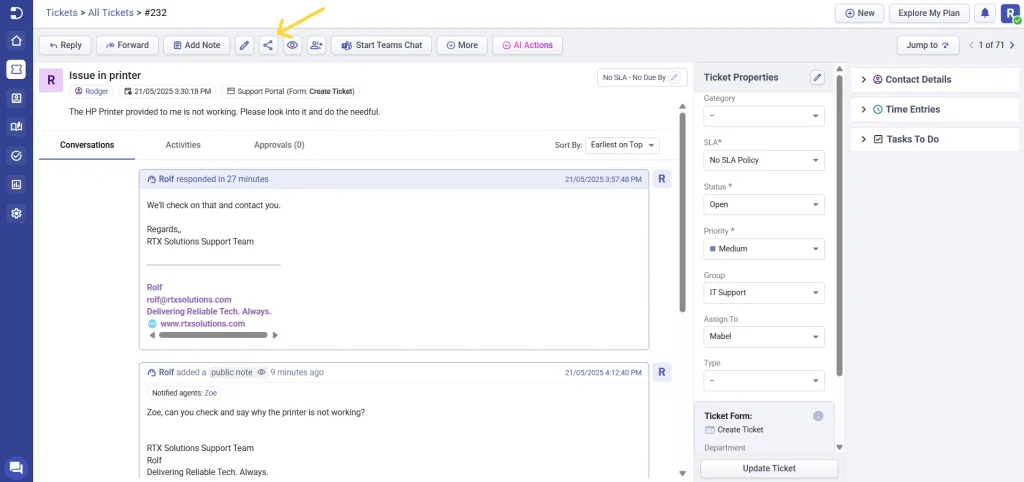This screenshot has width=1024, height=482.
Task: Click the eye Watch ticket toolbar icon
Action: click(292, 46)
